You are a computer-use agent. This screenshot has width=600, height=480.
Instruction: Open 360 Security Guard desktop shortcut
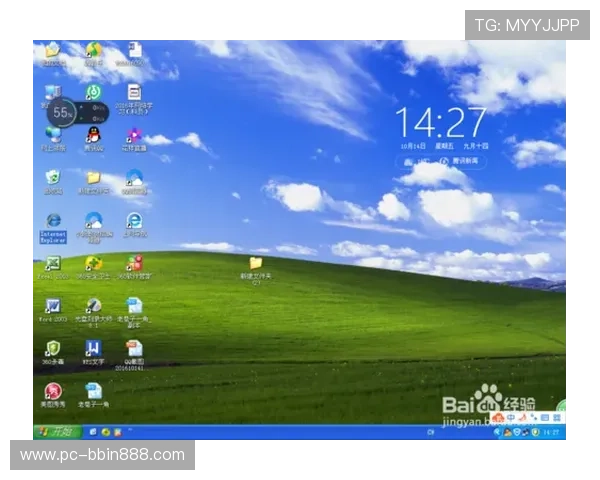[x=93, y=264]
